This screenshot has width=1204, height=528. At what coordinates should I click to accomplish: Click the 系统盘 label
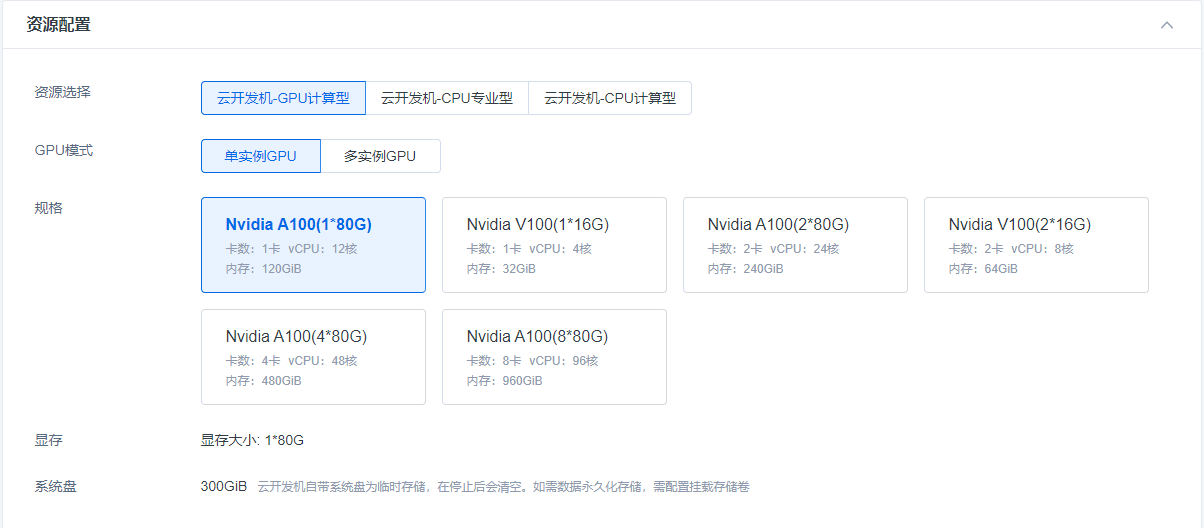pyautogui.click(x=56, y=487)
